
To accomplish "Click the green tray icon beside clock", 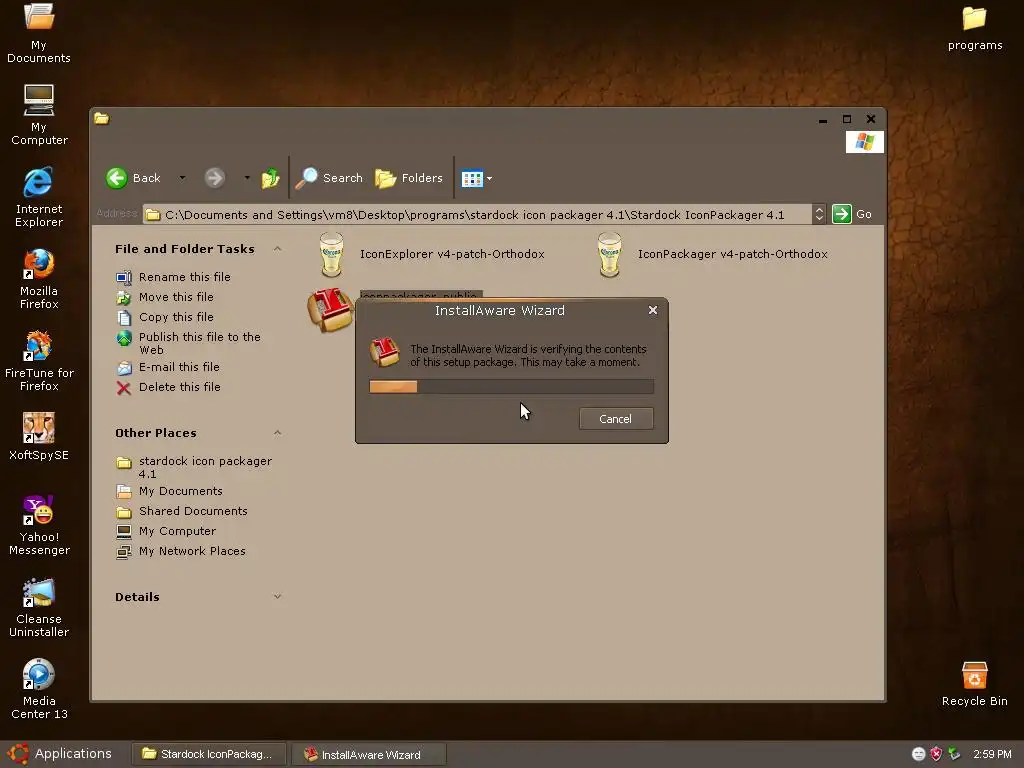I will point(954,754).
